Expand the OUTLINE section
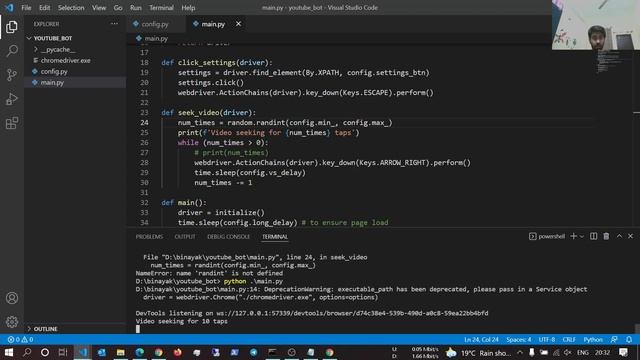This screenshot has width=640, height=360. (75, 329)
